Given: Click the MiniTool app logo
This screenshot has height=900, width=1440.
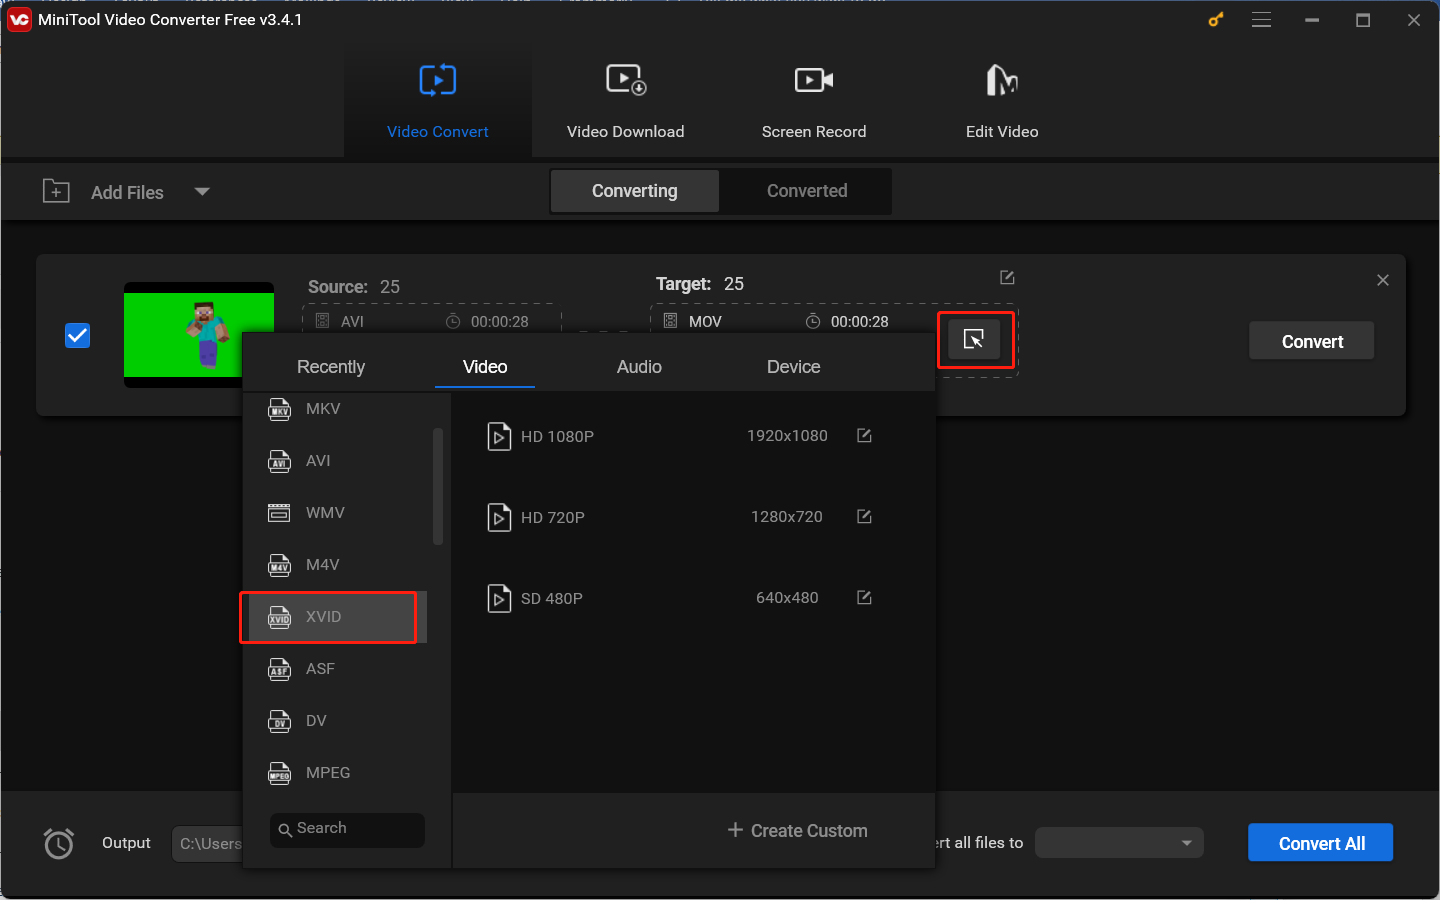Looking at the screenshot, I should pyautogui.click(x=19, y=20).
